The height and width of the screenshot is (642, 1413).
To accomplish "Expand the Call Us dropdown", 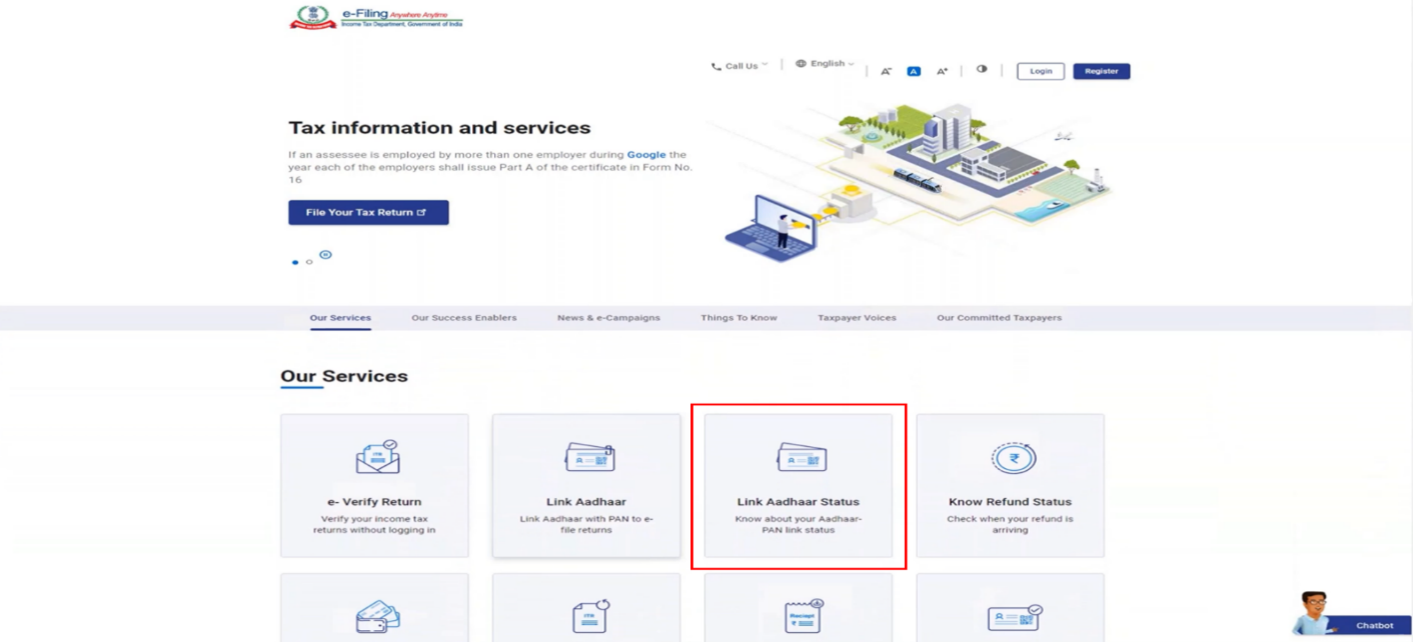I will [740, 66].
